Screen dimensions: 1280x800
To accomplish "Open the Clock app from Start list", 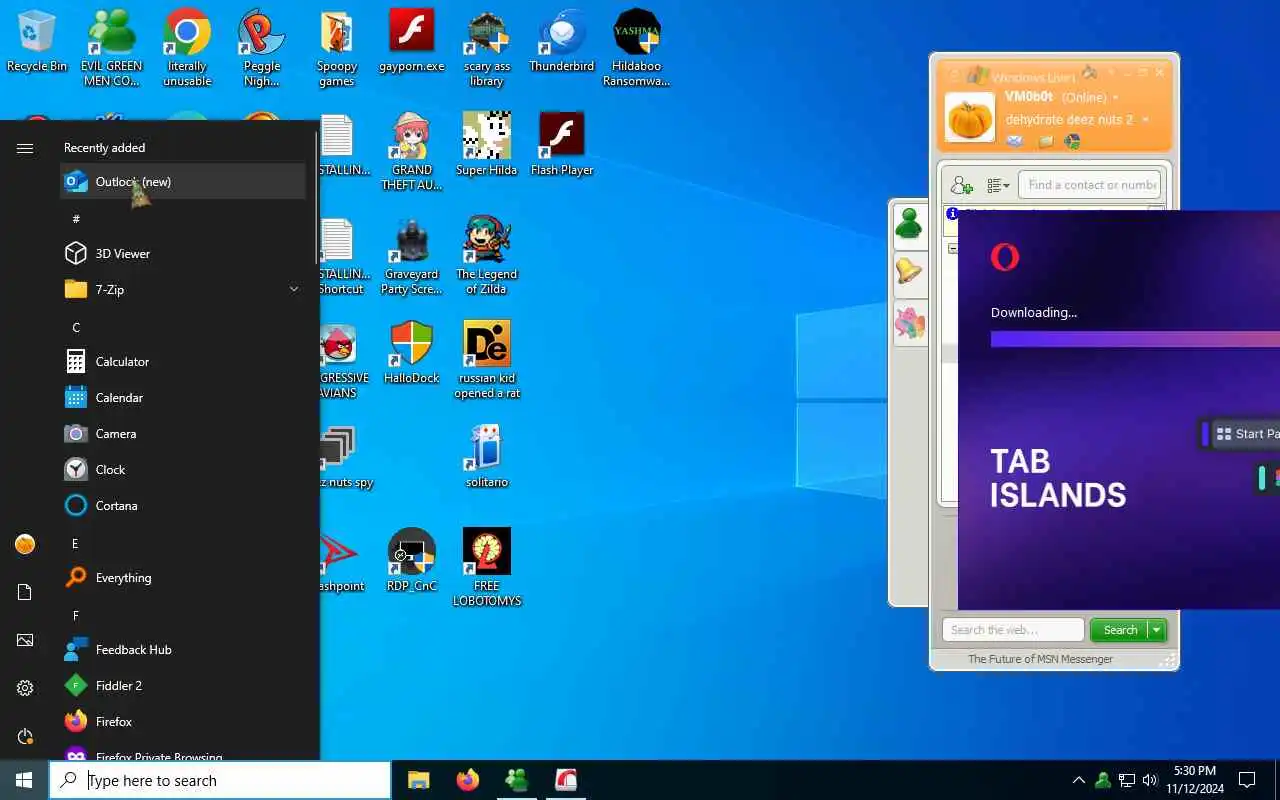I will click(x=183, y=469).
